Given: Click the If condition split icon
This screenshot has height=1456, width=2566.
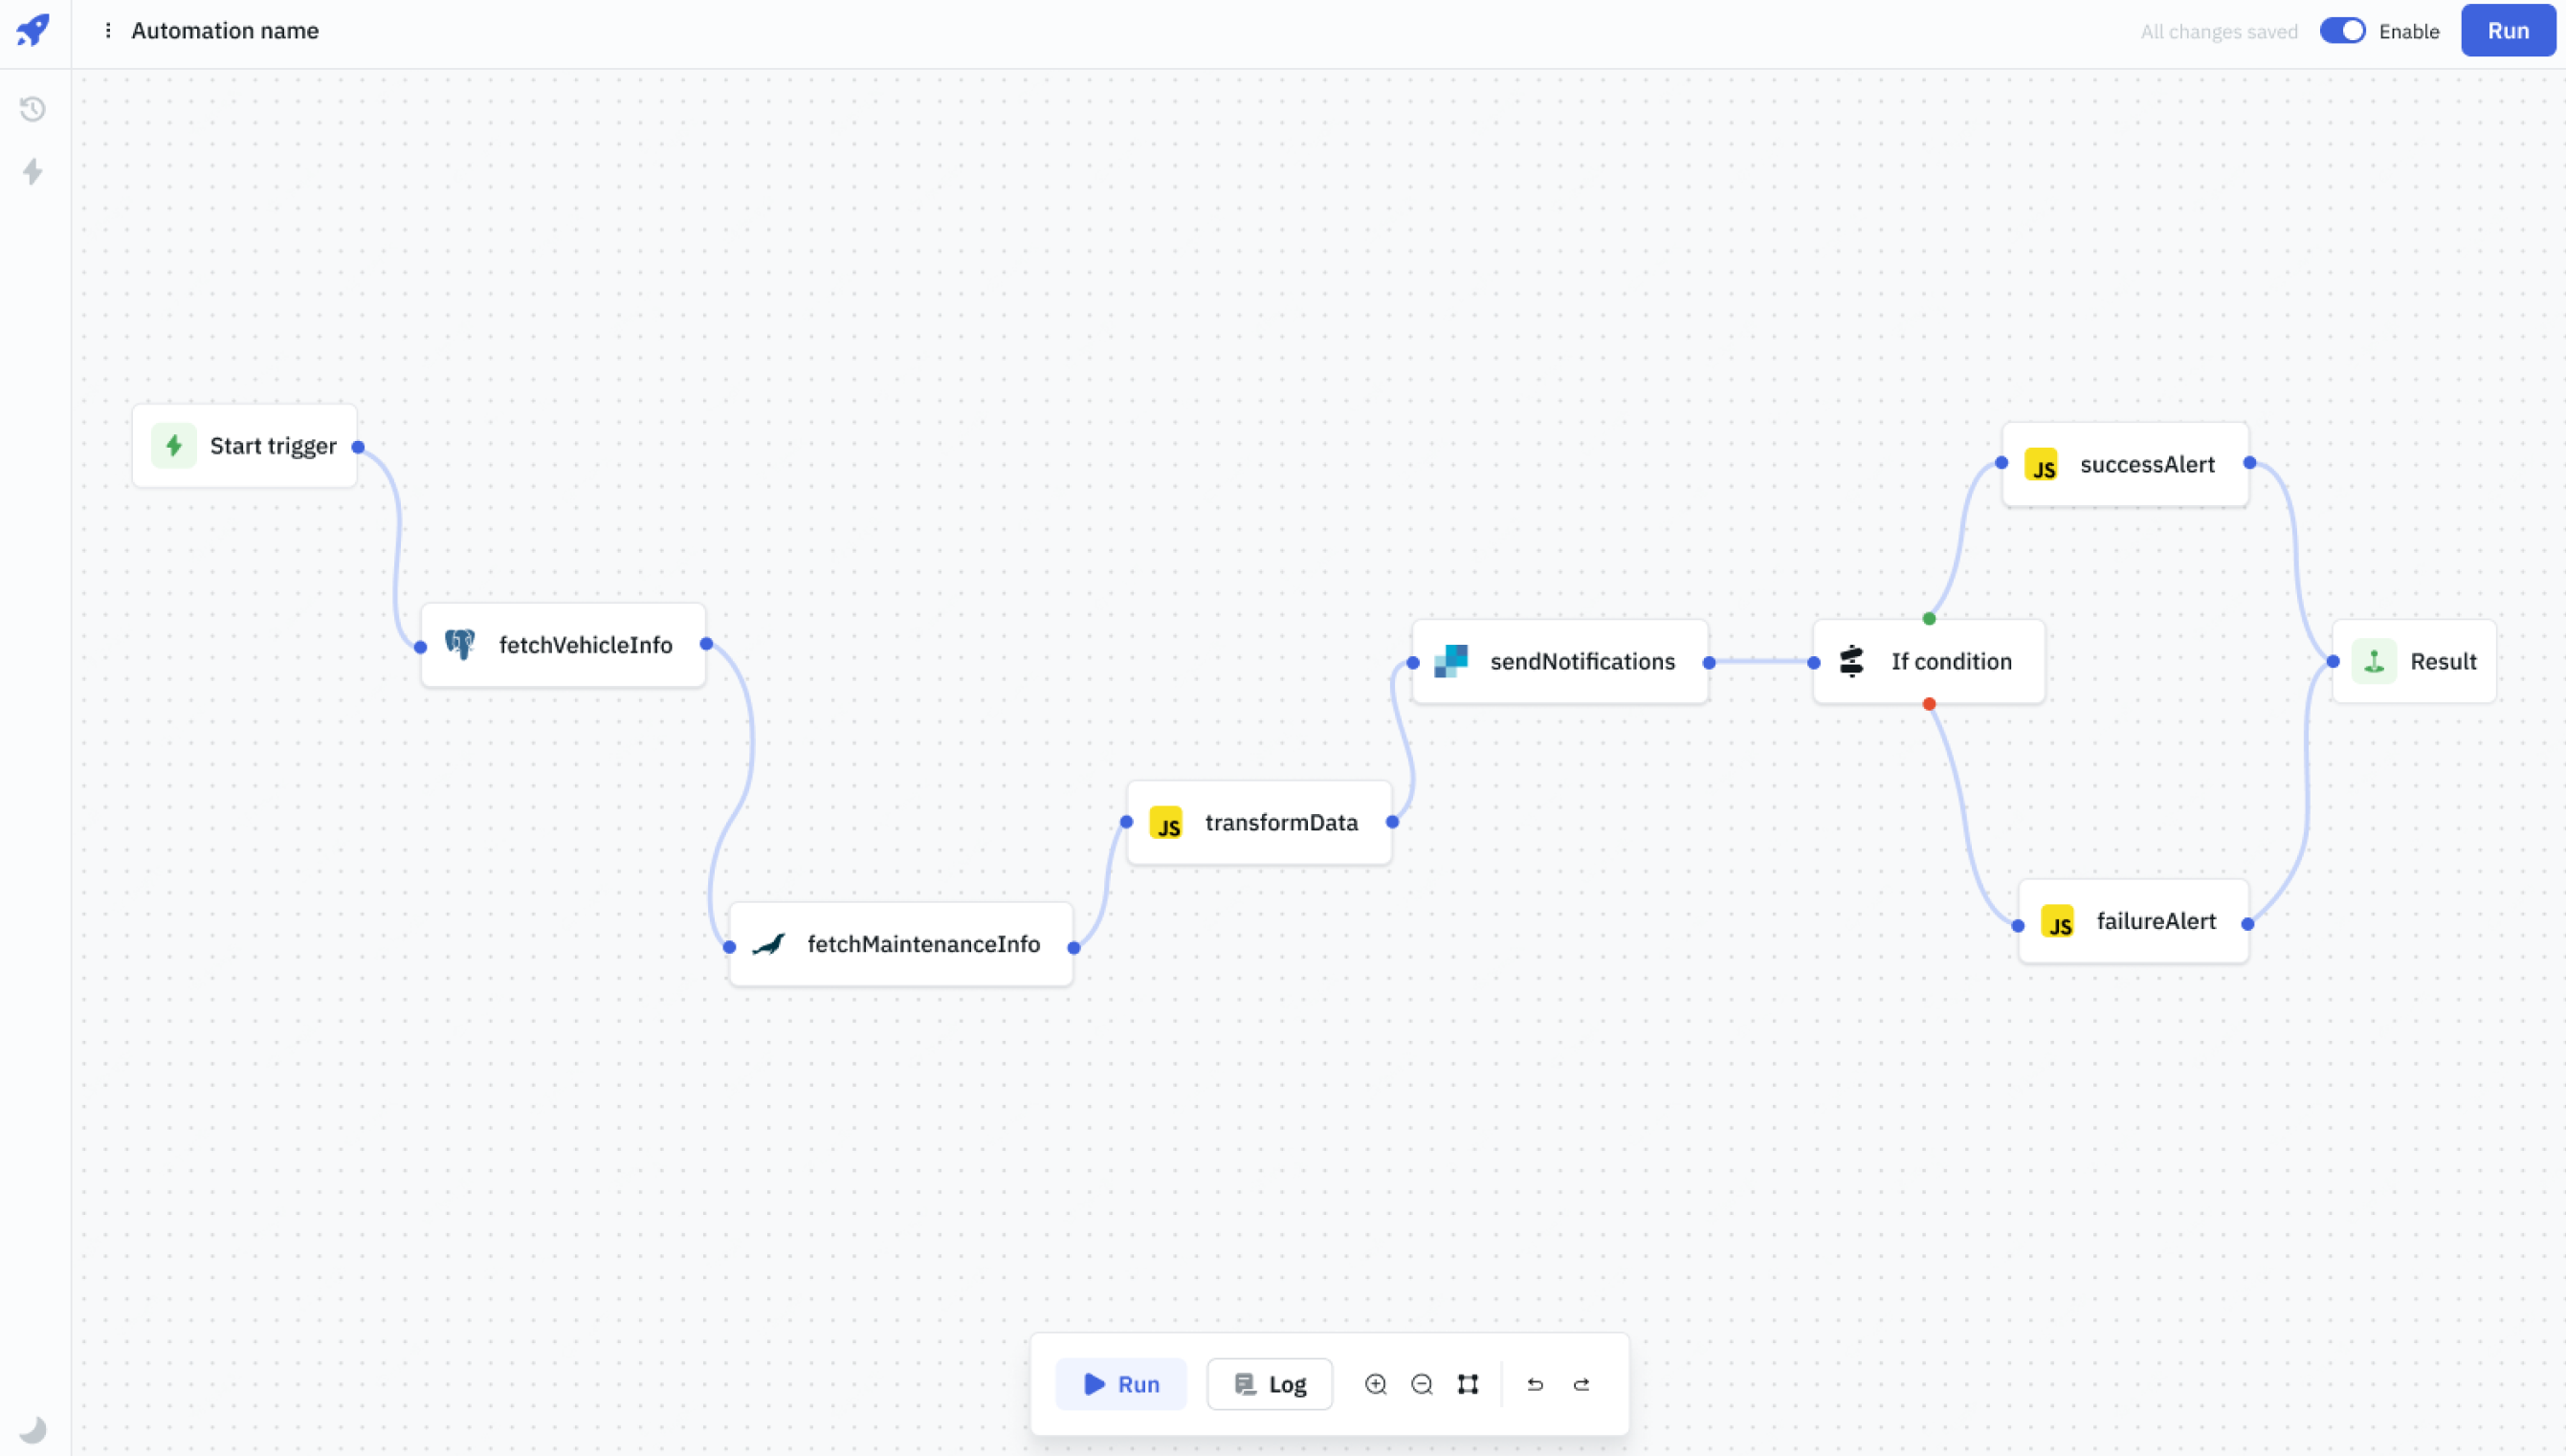Looking at the screenshot, I should [x=1852, y=659].
